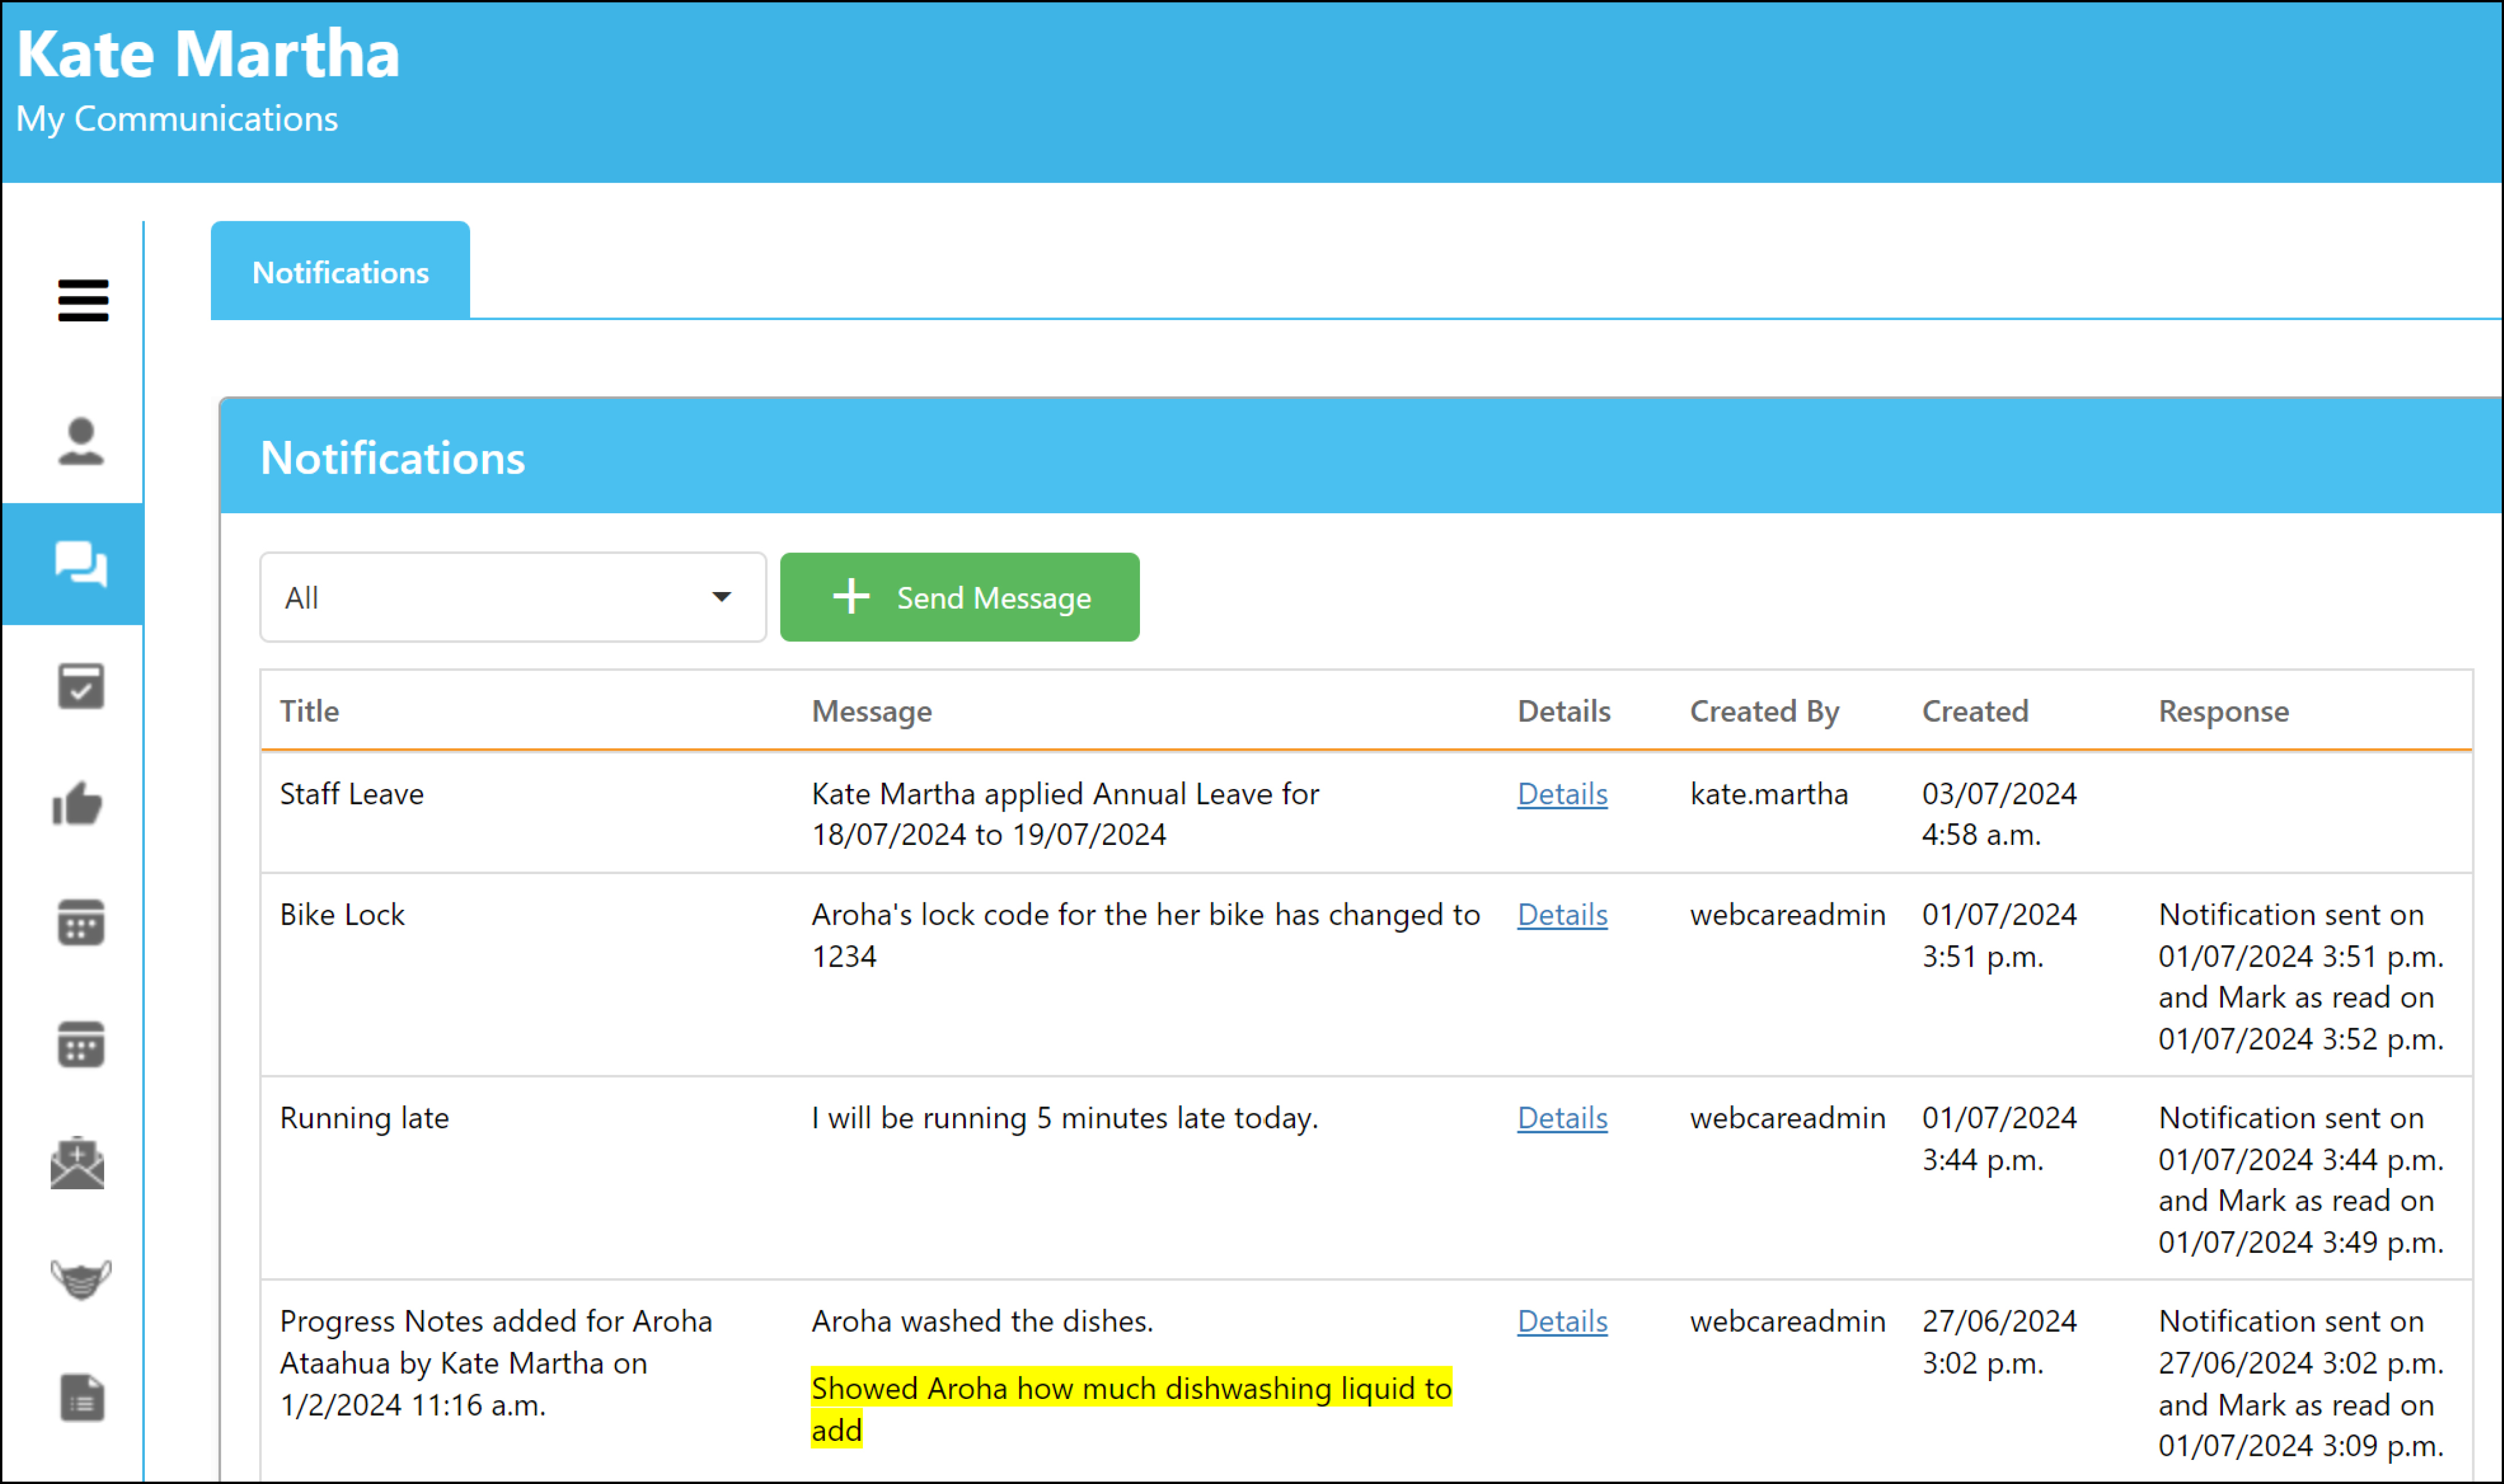Open the lower calendar grid icon in sidebar
This screenshot has width=2504, height=1484.
pyautogui.click(x=80, y=1044)
